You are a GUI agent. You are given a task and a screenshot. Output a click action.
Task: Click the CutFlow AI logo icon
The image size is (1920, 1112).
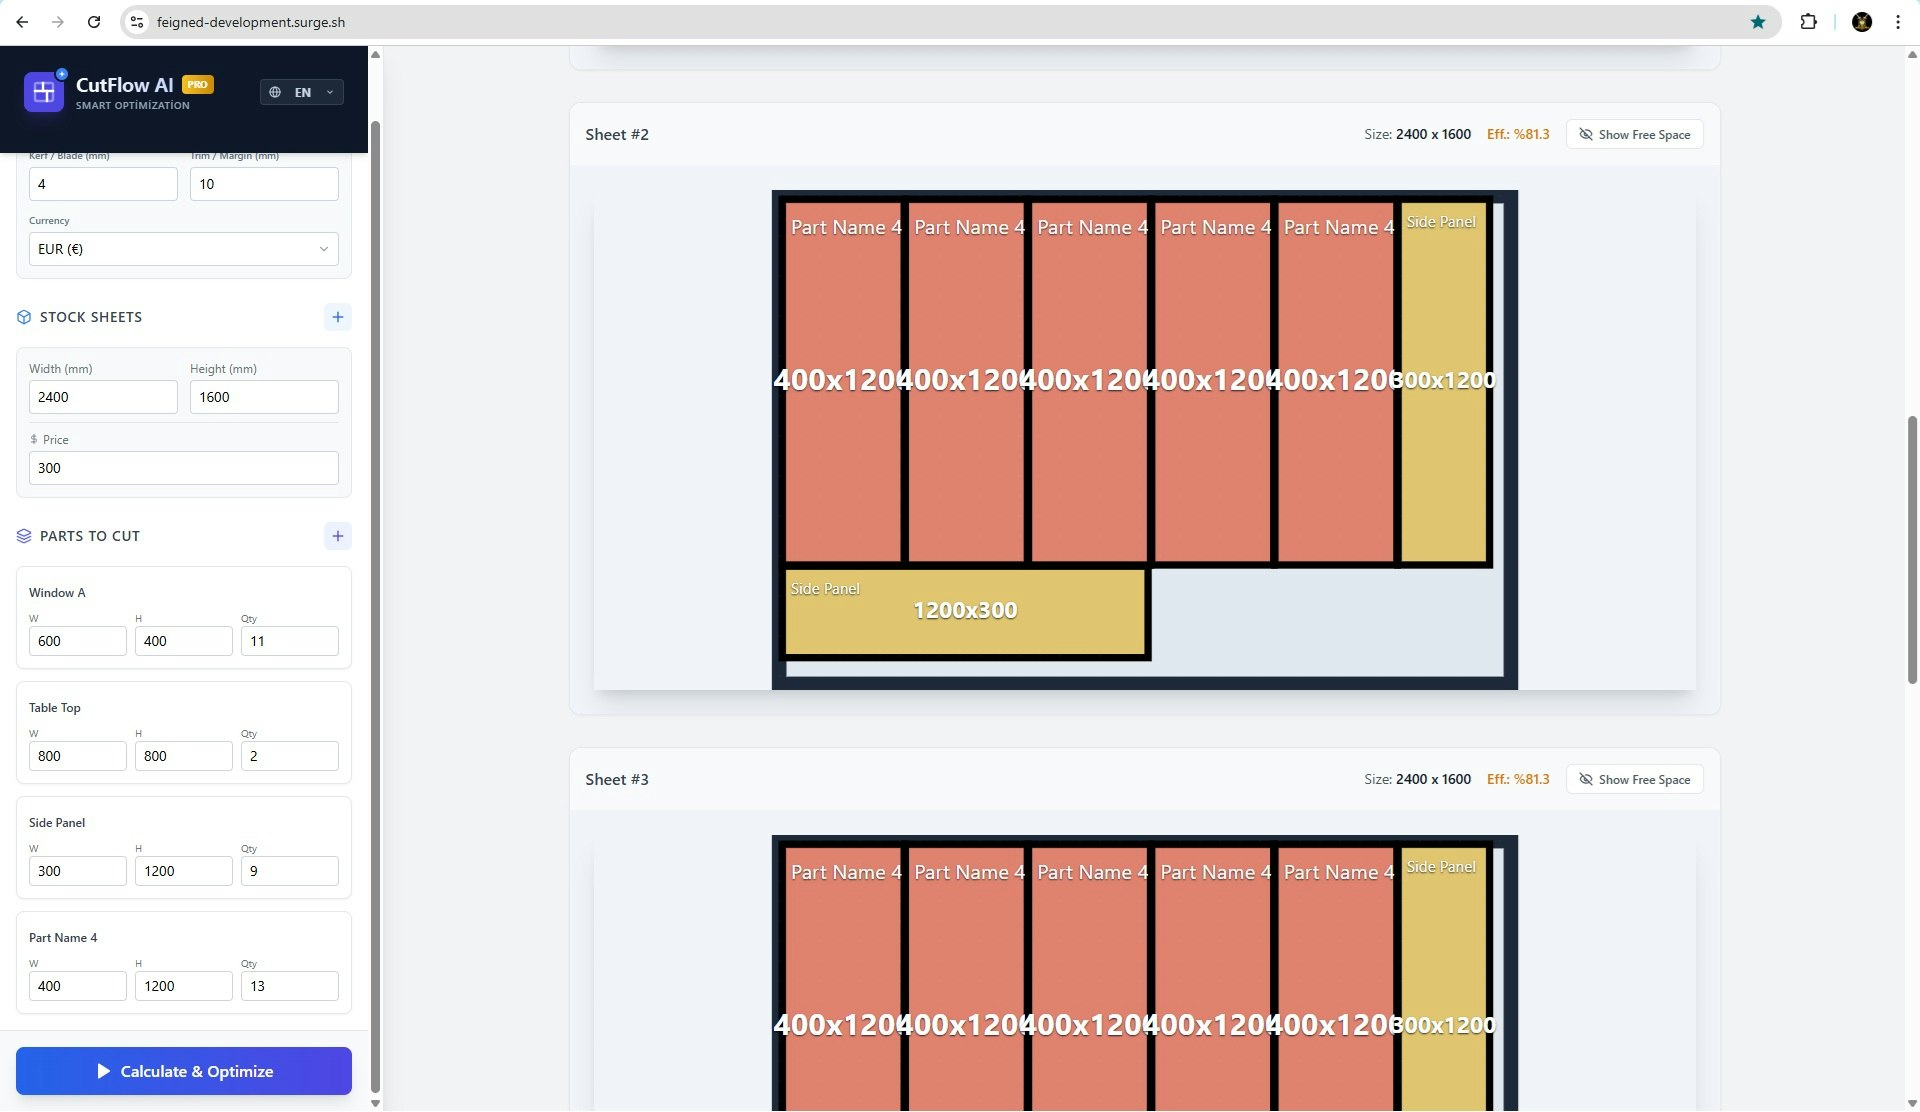click(42, 91)
